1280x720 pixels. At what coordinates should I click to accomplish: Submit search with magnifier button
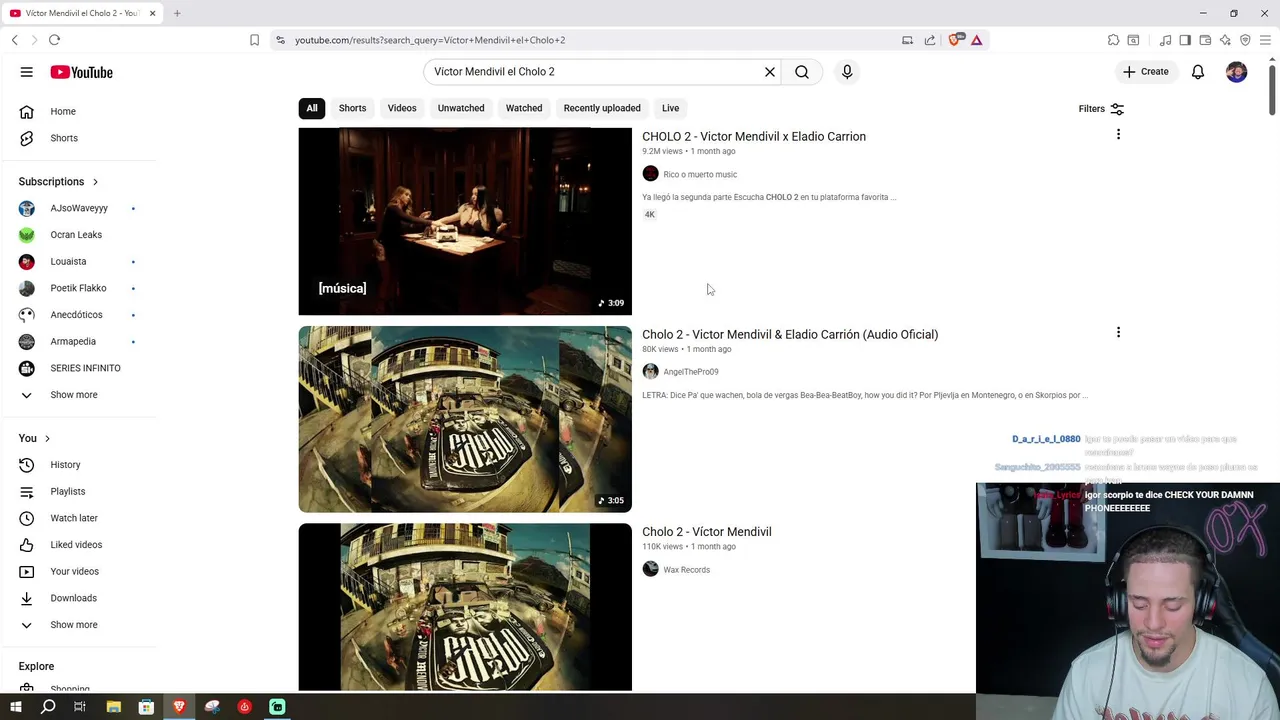[802, 72]
